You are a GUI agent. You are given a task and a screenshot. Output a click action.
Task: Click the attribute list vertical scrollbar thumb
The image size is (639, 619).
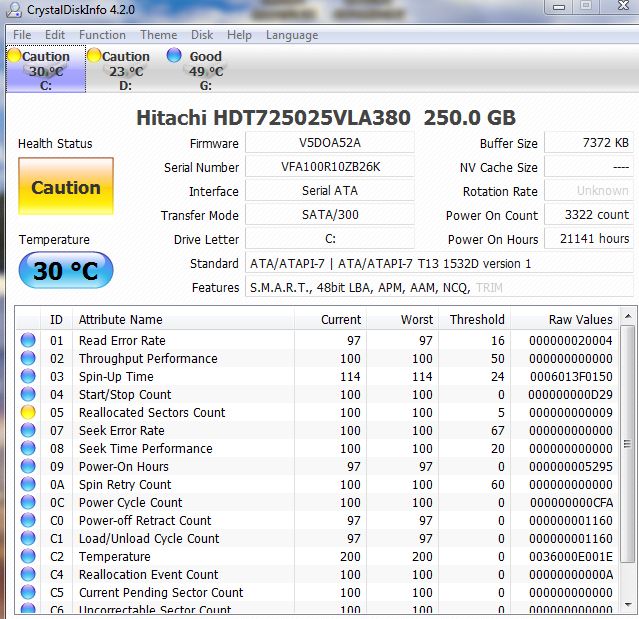tap(628, 443)
